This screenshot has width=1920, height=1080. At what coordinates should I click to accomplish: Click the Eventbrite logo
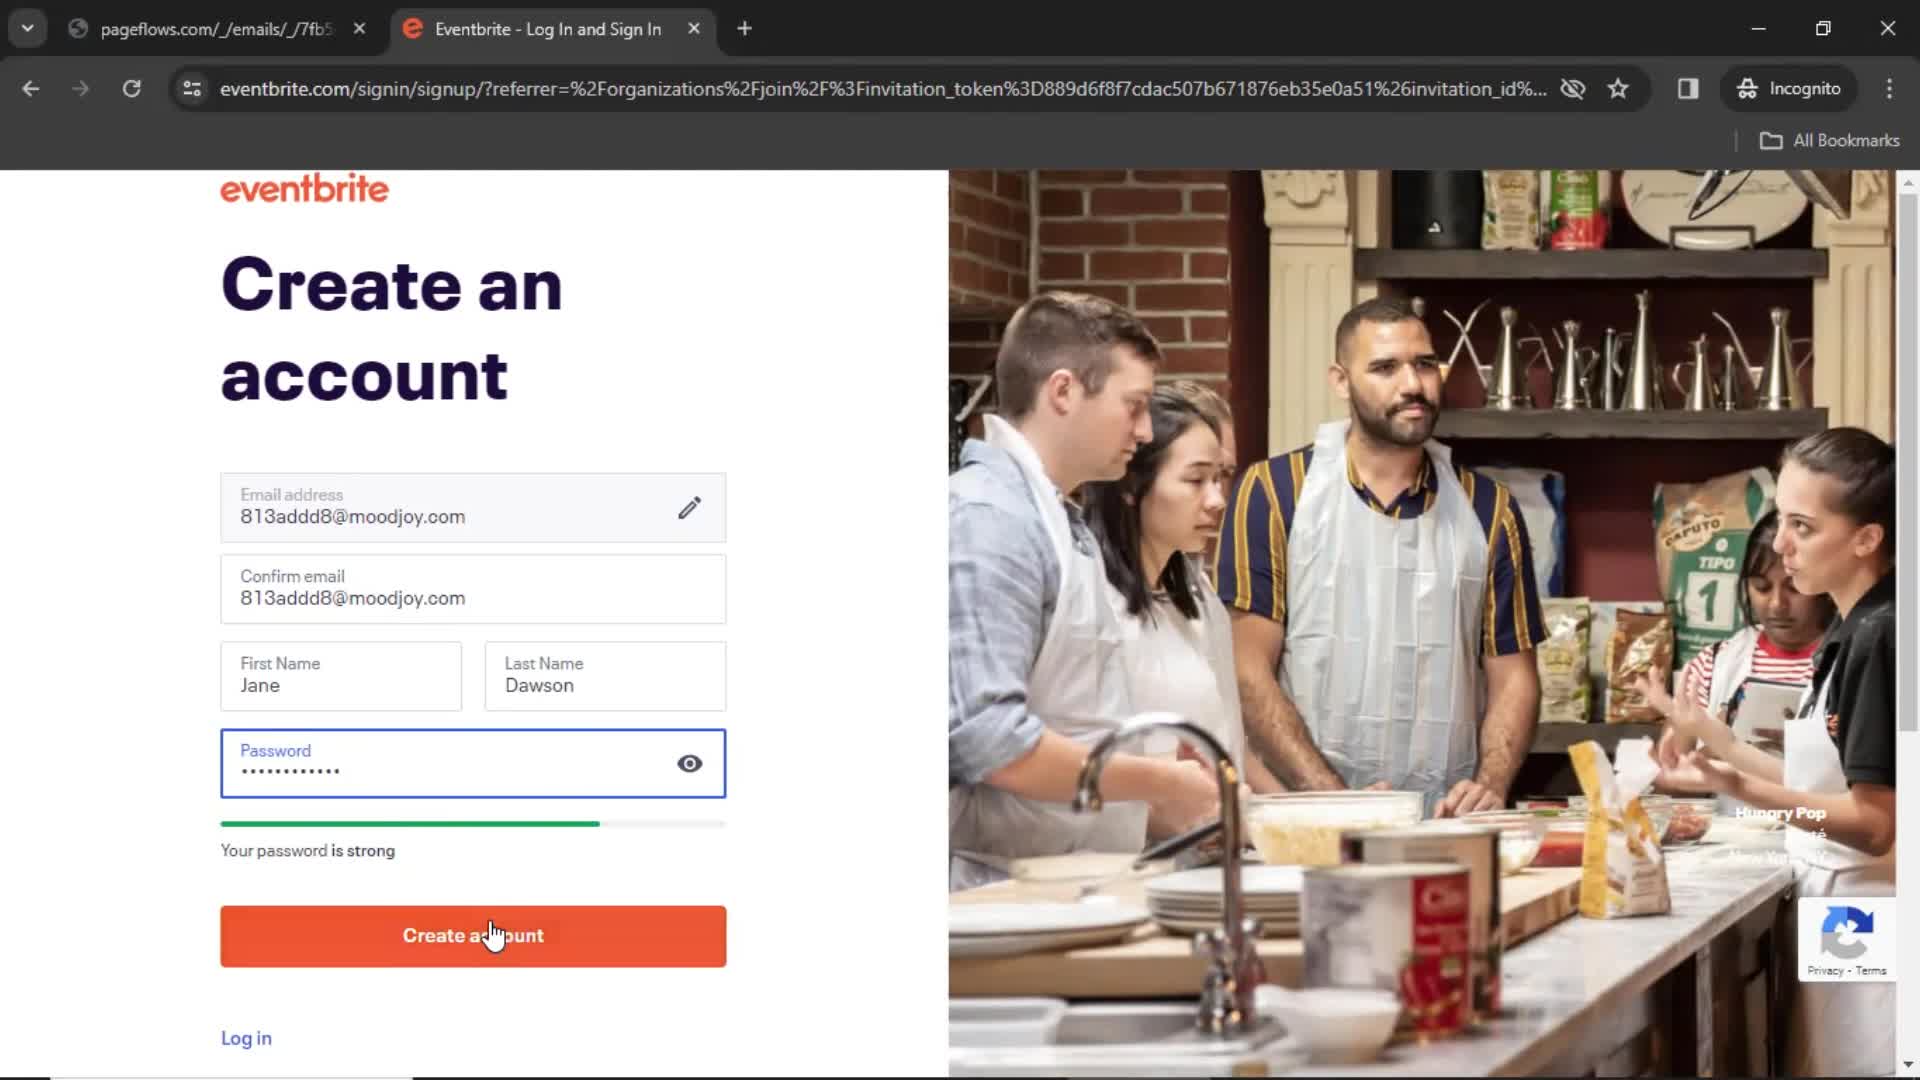pos(304,189)
